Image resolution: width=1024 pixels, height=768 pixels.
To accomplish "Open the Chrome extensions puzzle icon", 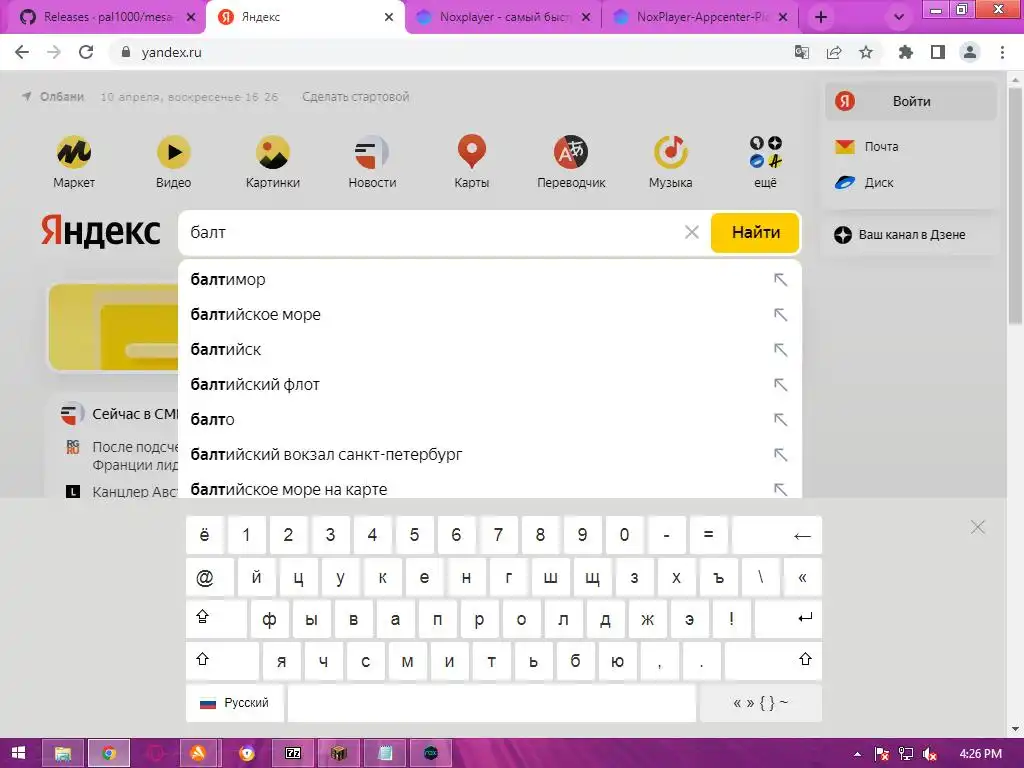I will click(906, 52).
